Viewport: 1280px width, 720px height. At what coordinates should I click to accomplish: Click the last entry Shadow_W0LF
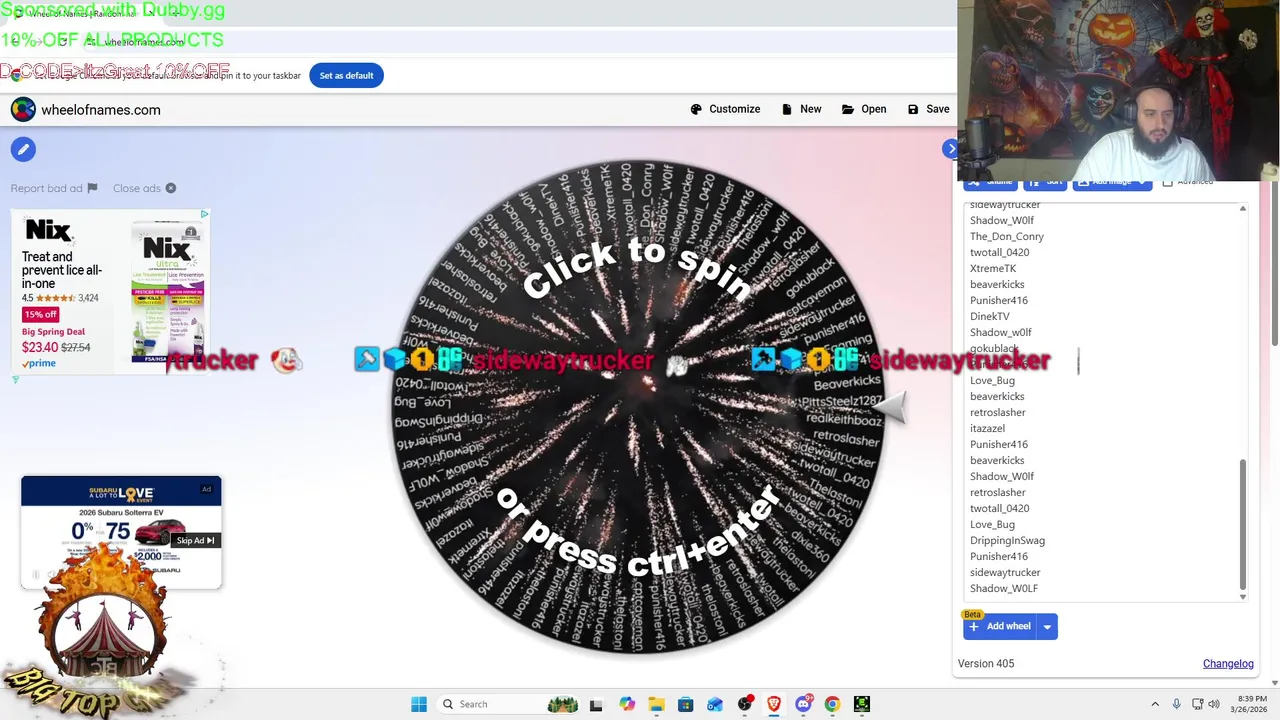click(x=1003, y=588)
